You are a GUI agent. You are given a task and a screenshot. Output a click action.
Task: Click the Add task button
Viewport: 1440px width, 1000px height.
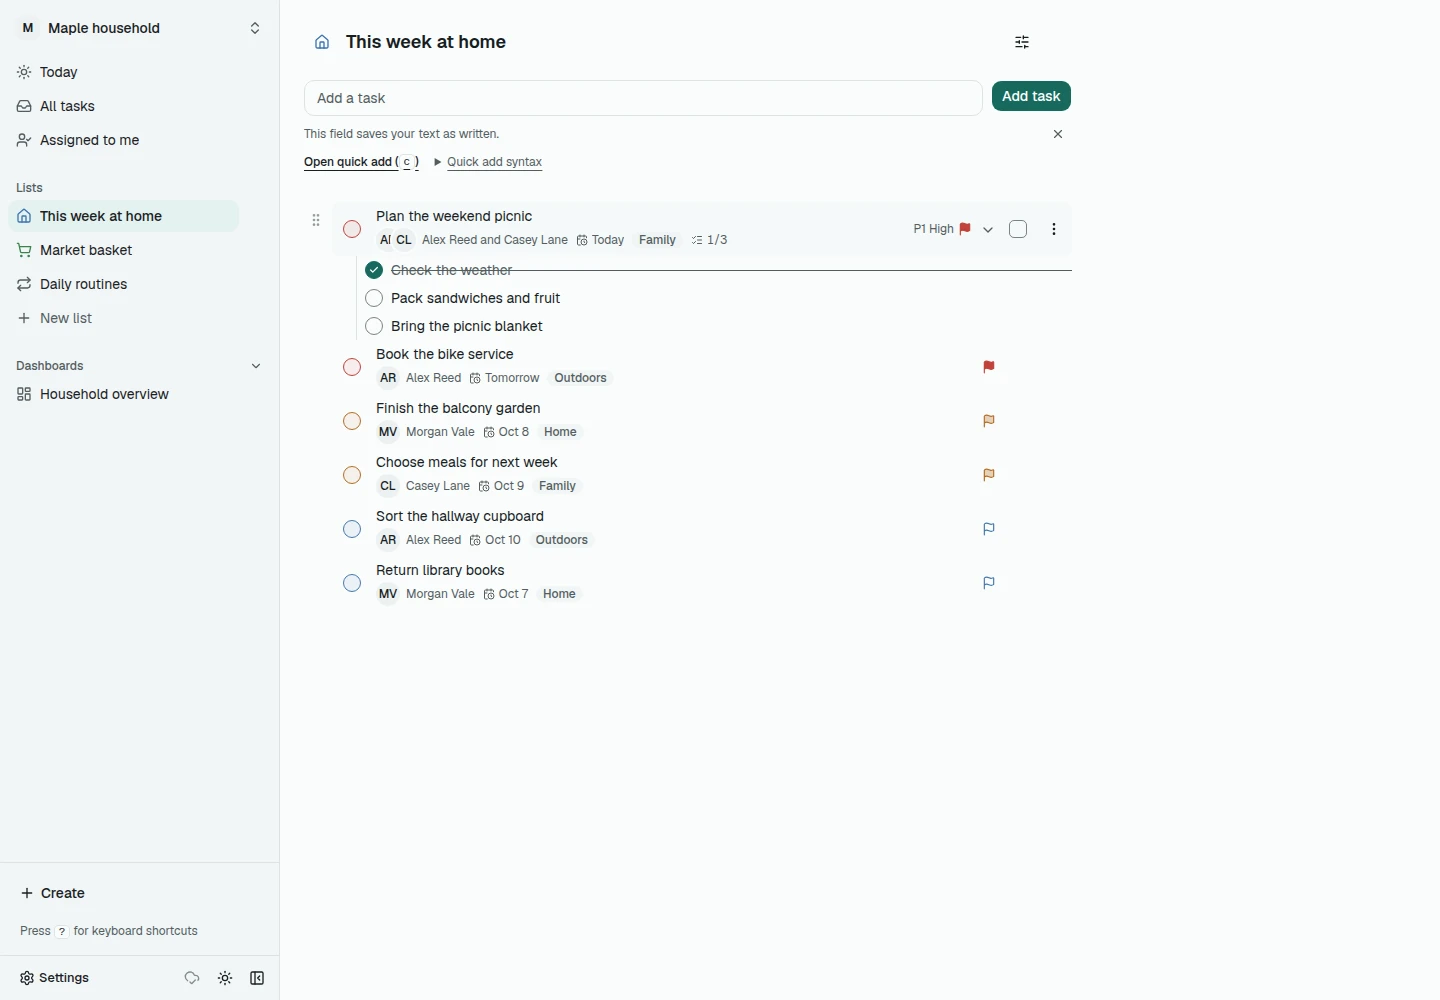tap(1031, 96)
